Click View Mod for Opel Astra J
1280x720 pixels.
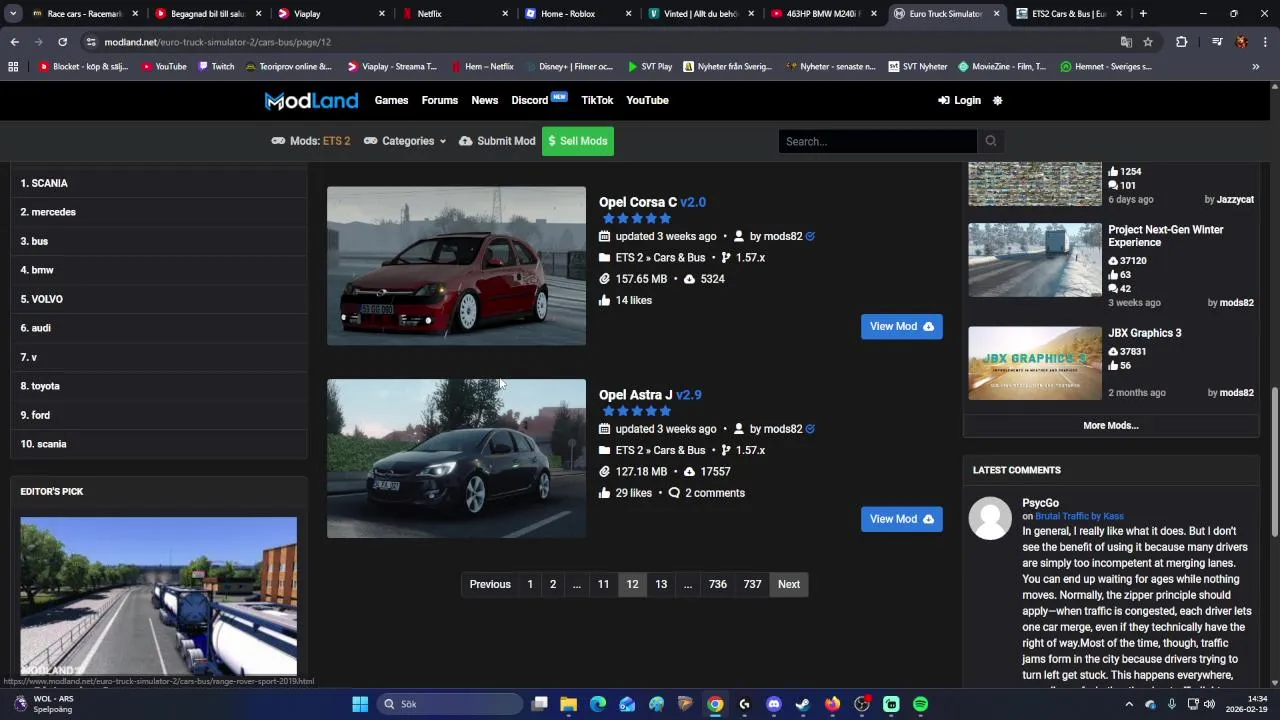[901, 519]
